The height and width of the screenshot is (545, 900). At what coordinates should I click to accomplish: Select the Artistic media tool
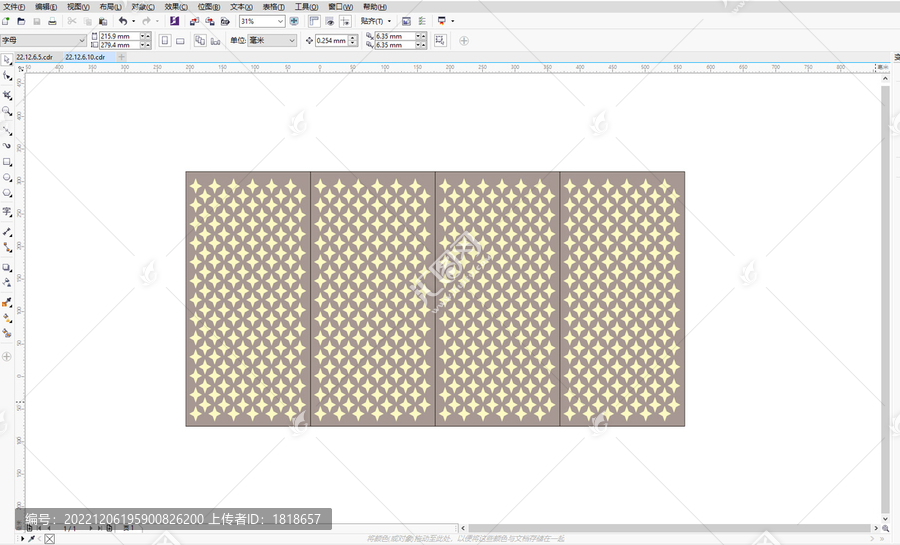[6, 146]
